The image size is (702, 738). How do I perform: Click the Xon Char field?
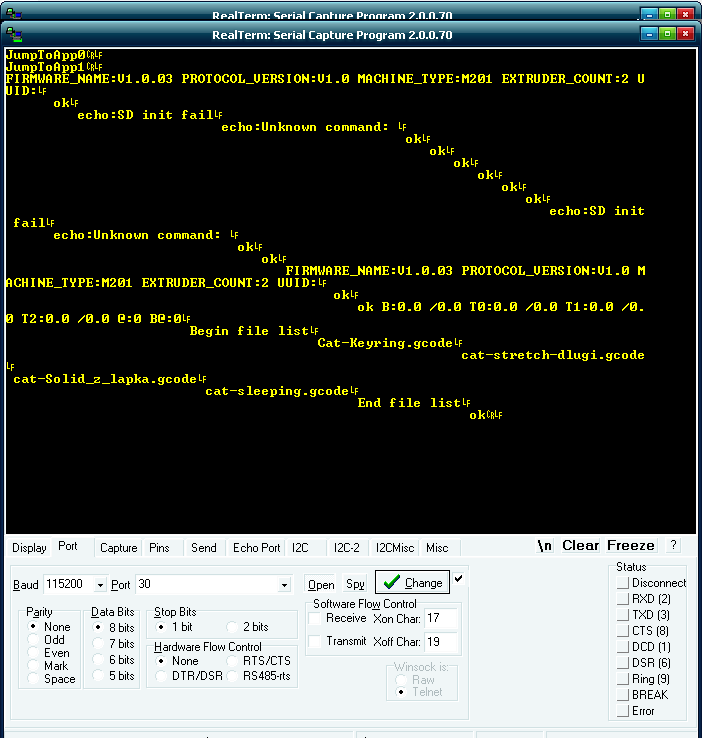(440, 618)
